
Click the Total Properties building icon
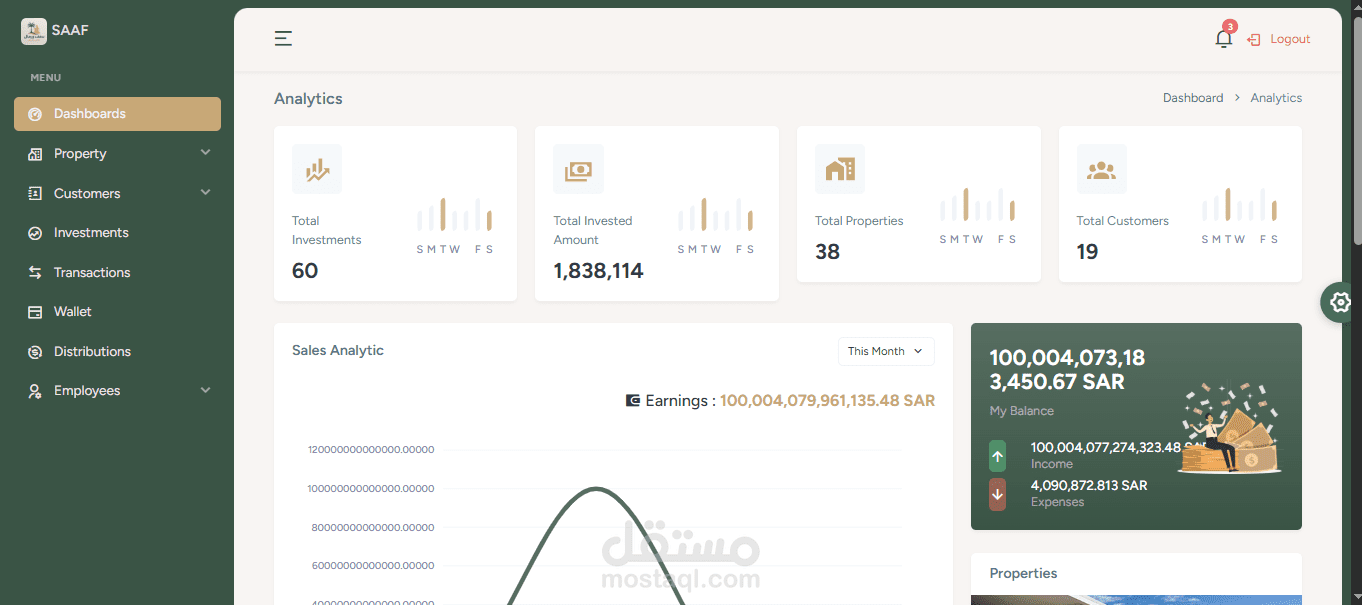[x=840, y=169]
